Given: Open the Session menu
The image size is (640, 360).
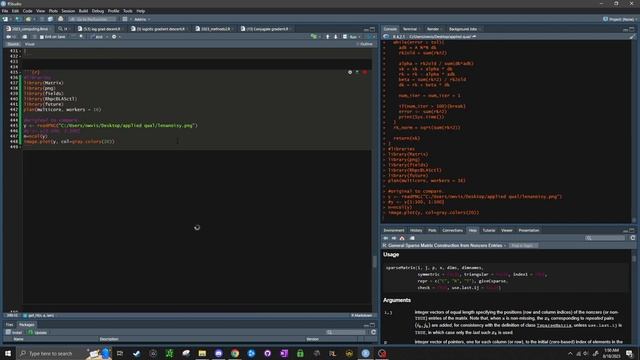Looking at the screenshot, I should pos(68,11).
